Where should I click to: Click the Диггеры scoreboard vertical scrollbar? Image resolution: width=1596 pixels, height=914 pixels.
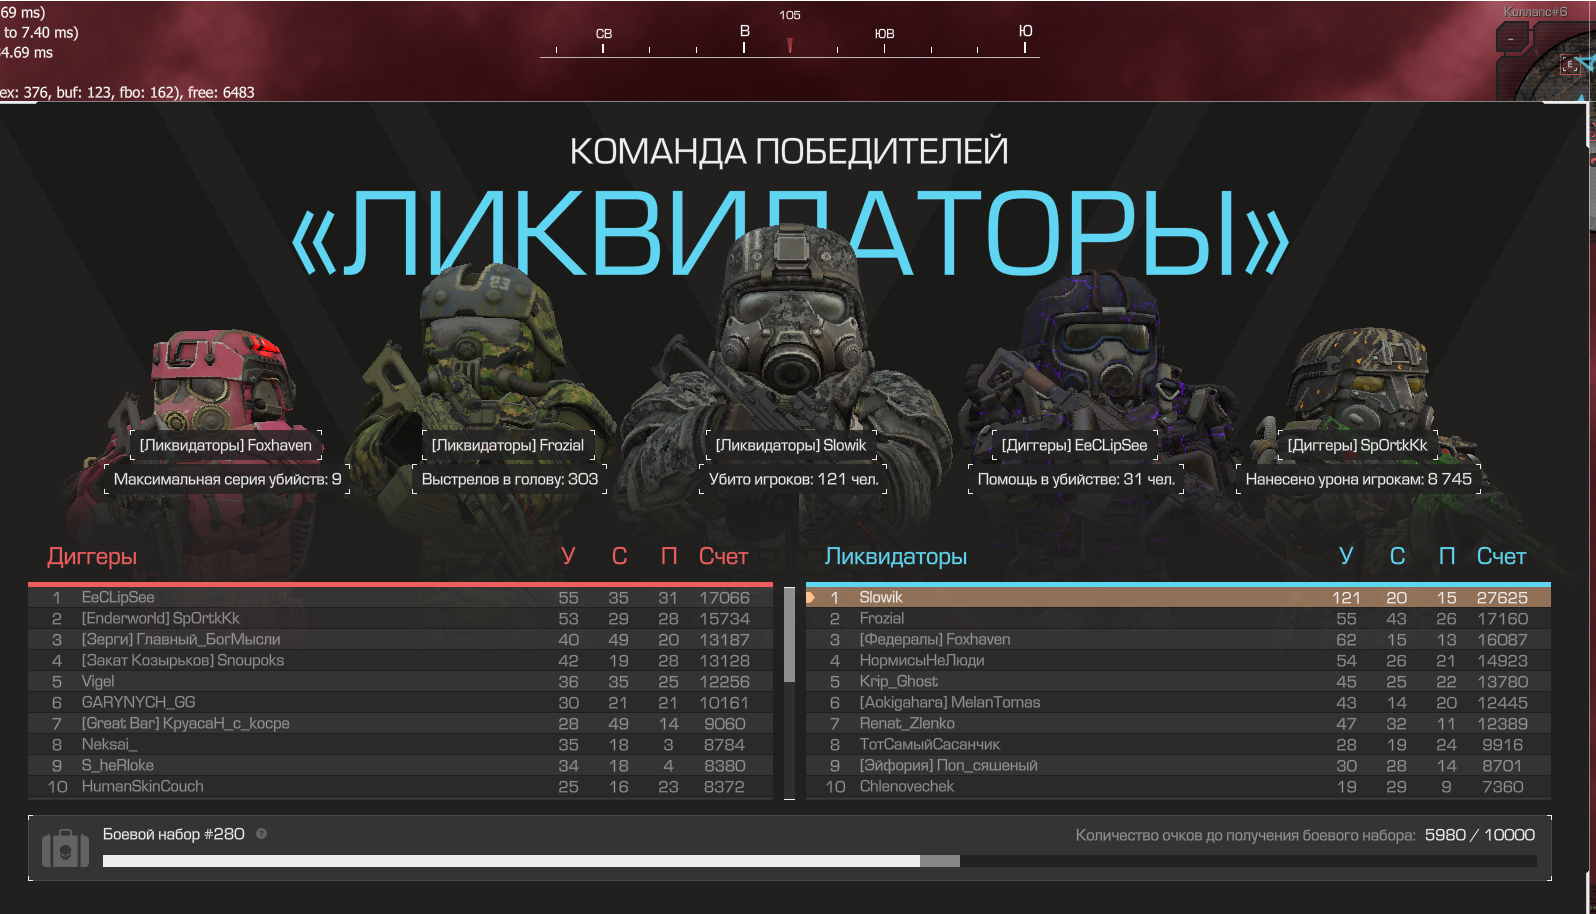(x=789, y=640)
